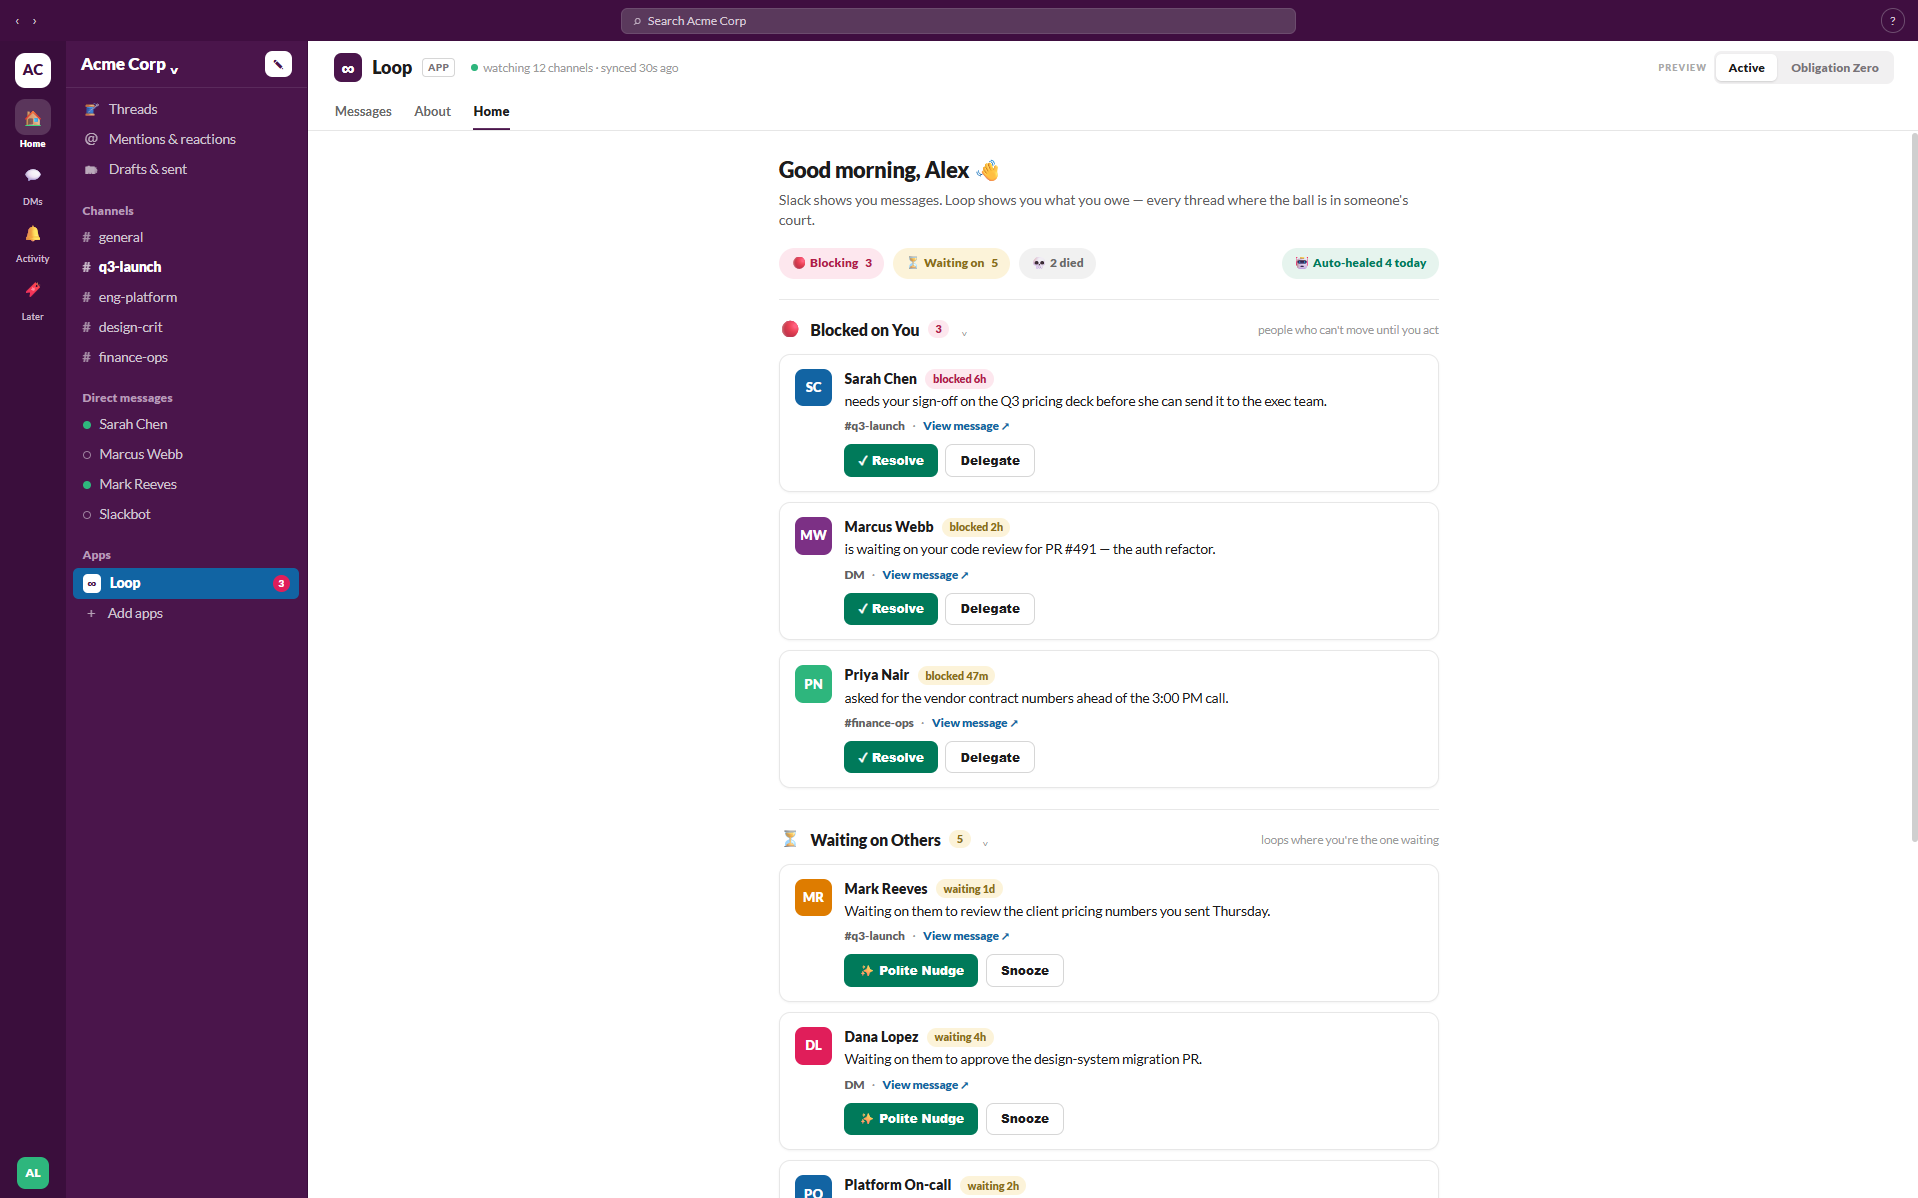Viewport: 1918px width, 1198px height.
Task: Open the Home view in left rail
Action: point(32,125)
